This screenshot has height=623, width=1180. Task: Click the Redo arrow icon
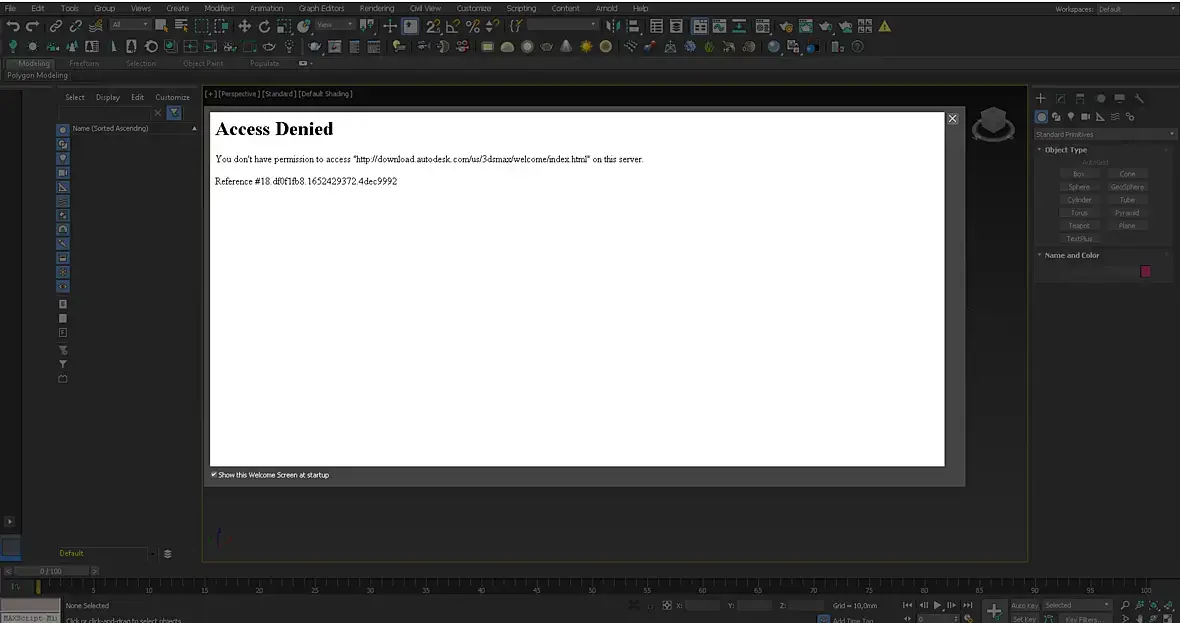click(x=32, y=26)
